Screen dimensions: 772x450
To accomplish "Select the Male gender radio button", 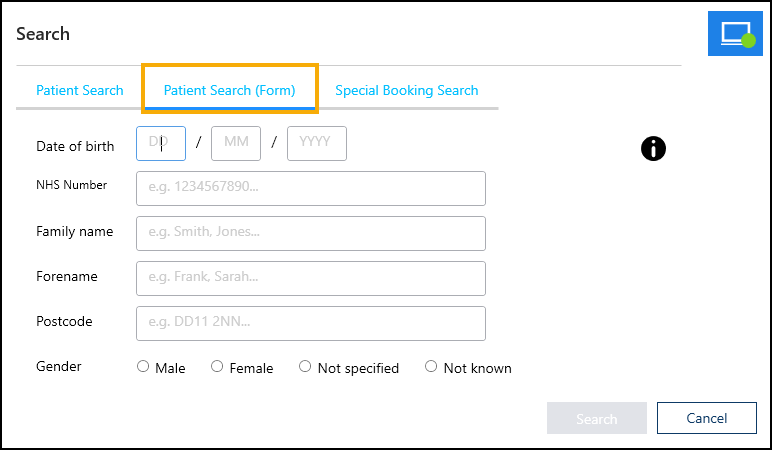I will point(143,367).
